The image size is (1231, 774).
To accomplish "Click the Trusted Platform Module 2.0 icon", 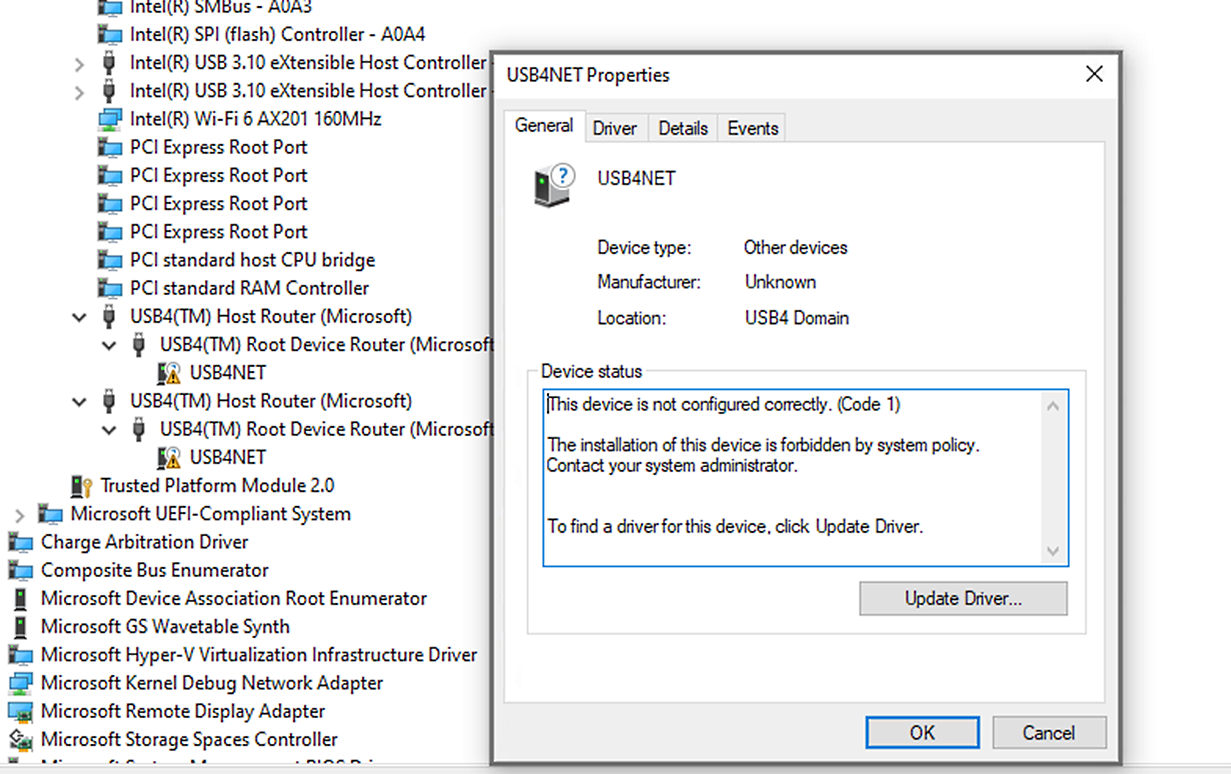I will point(81,486).
